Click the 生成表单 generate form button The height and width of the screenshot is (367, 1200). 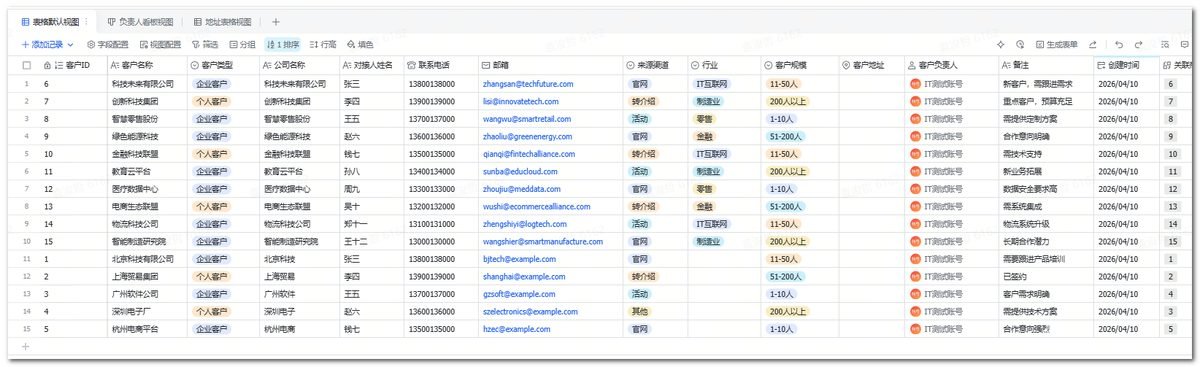[1056, 45]
